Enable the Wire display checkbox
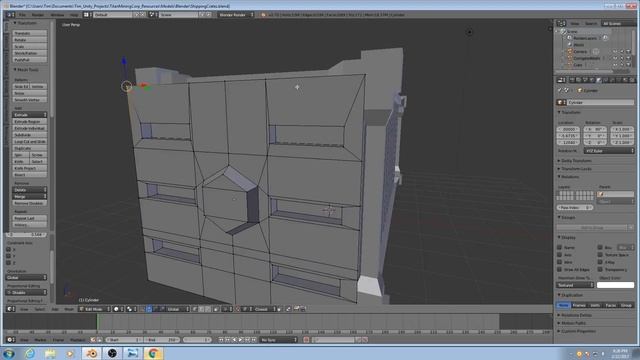 pos(560,262)
